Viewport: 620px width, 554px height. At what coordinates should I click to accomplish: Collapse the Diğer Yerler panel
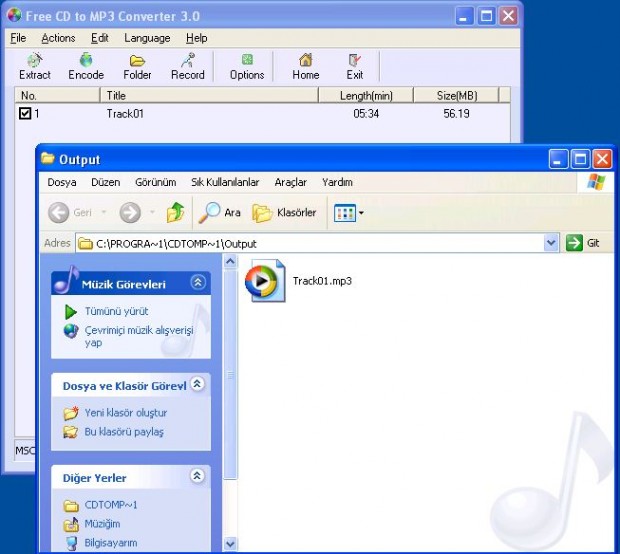pyautogui.click(x=197, y=476)
